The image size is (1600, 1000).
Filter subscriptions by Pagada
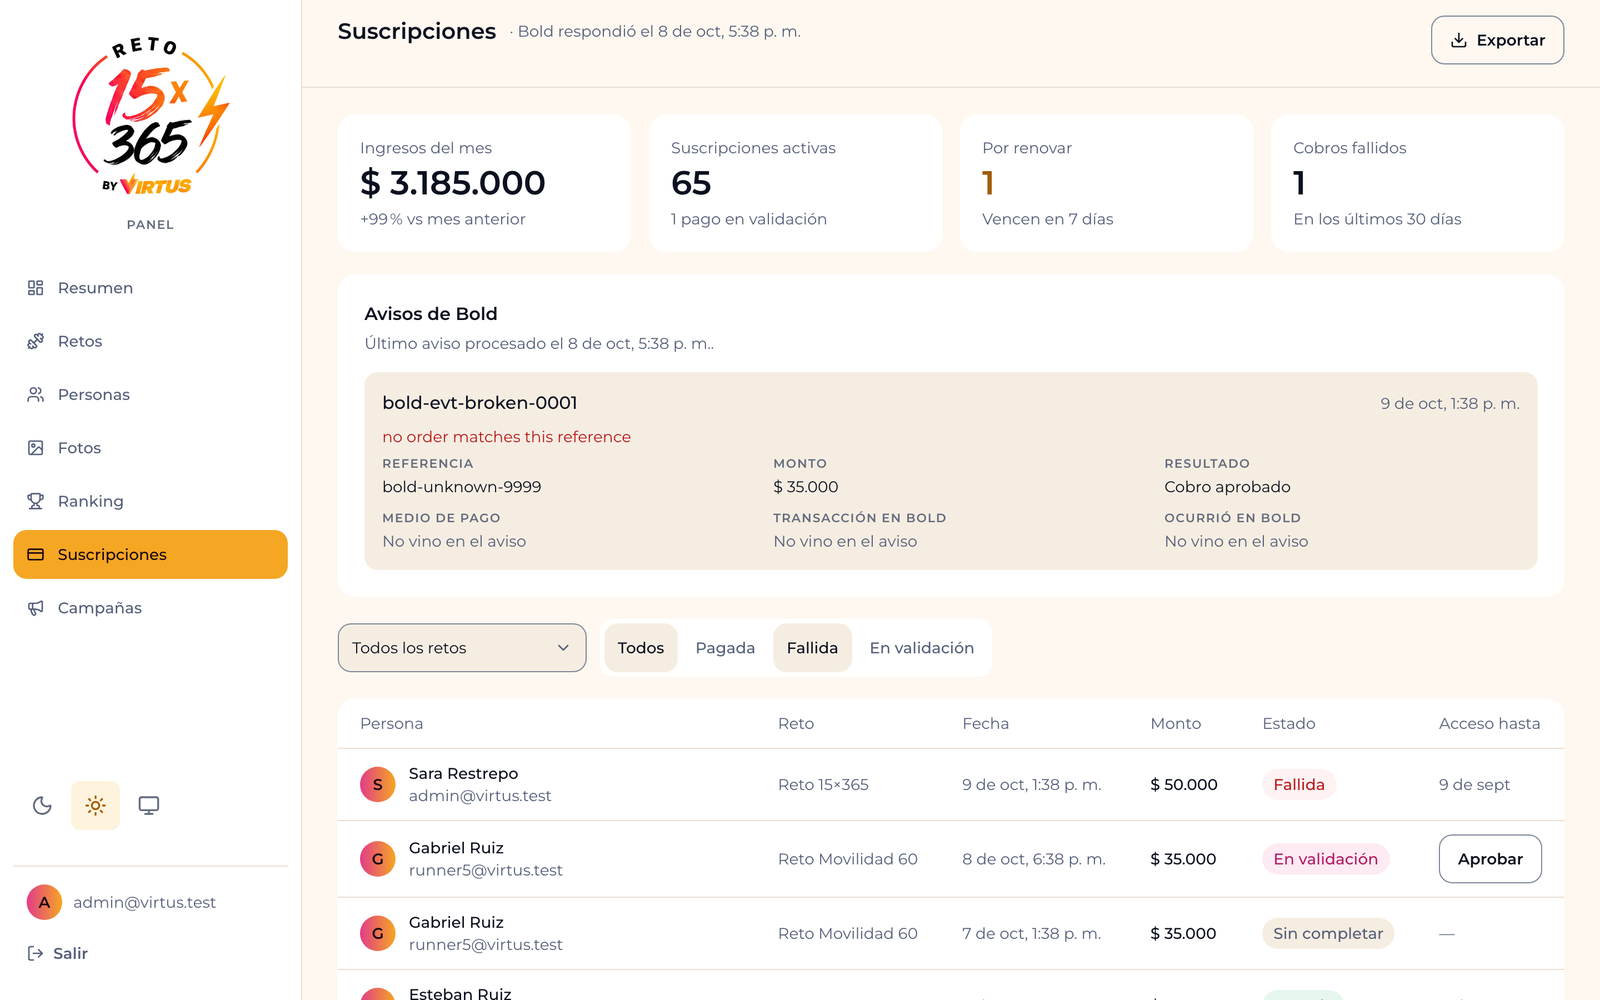coord(725,648)
